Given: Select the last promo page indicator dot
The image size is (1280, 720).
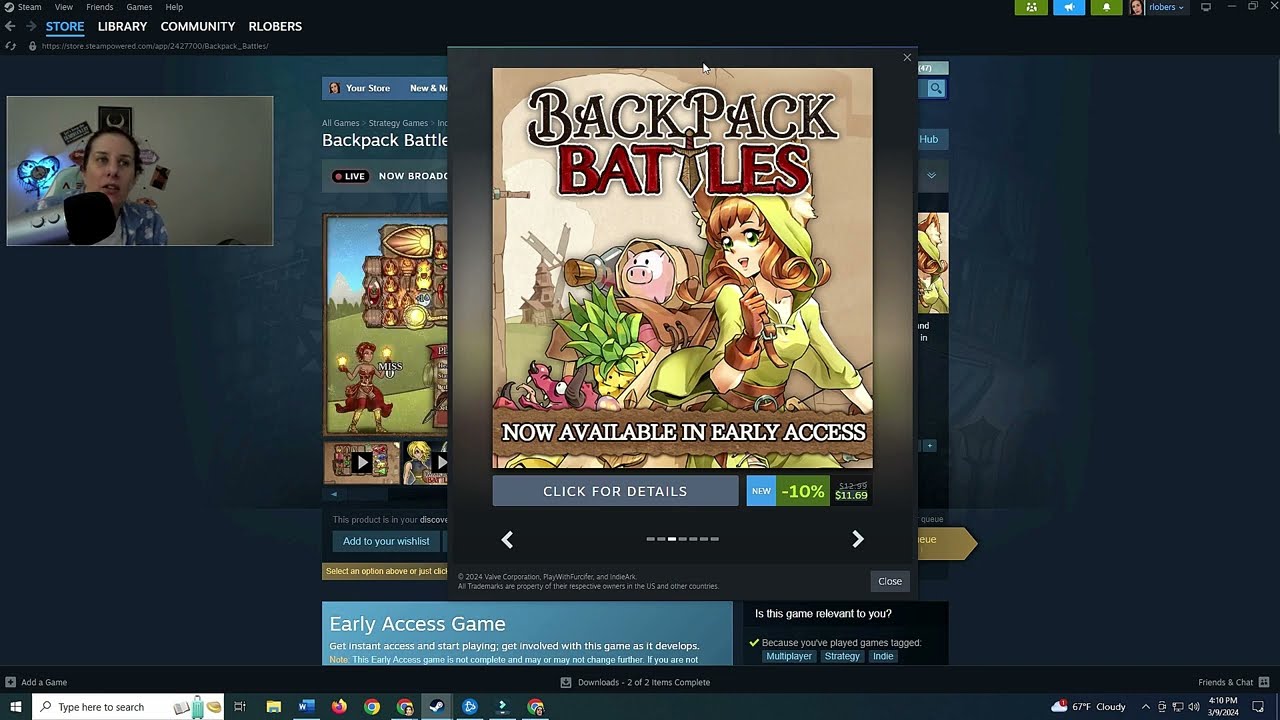Looking at the screenshot, I should pyautogui.click(x=714, y=539).
